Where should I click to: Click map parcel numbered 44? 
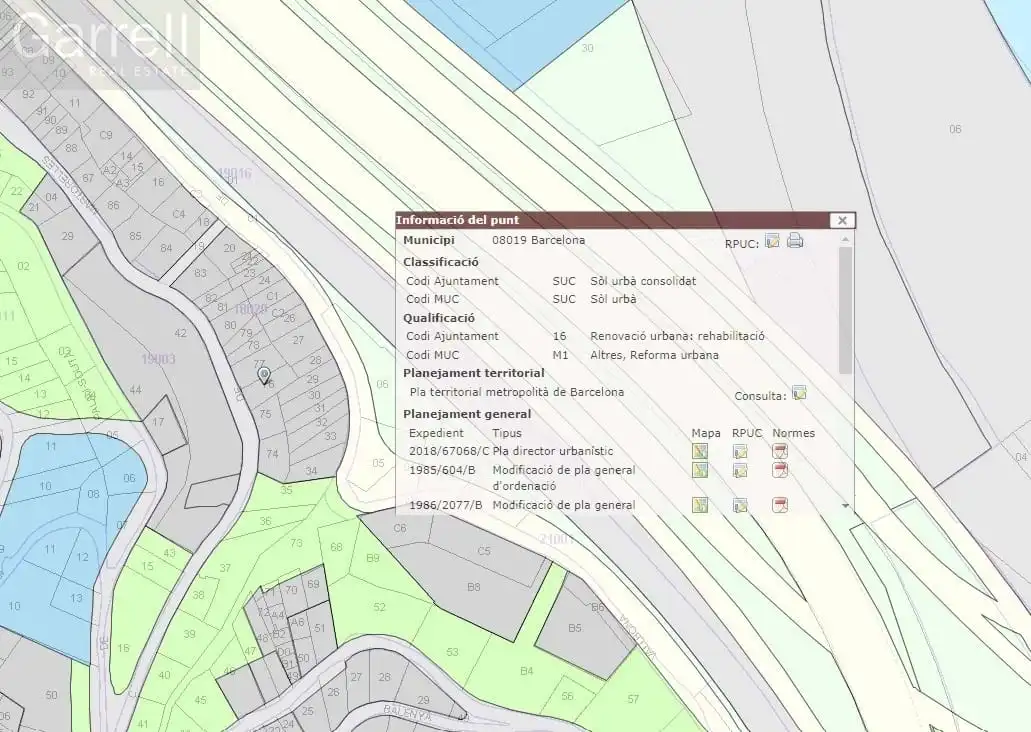pos(135,390)
